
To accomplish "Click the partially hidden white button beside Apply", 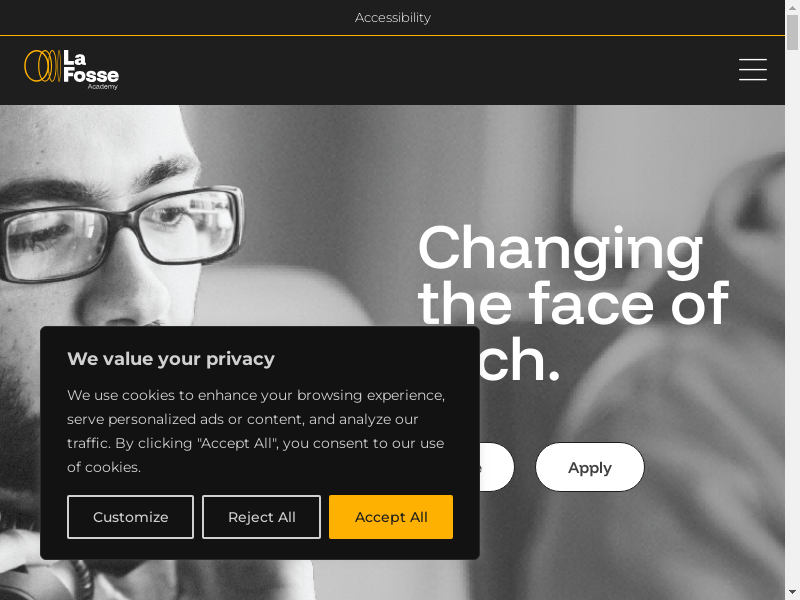I will coord(496,467).
